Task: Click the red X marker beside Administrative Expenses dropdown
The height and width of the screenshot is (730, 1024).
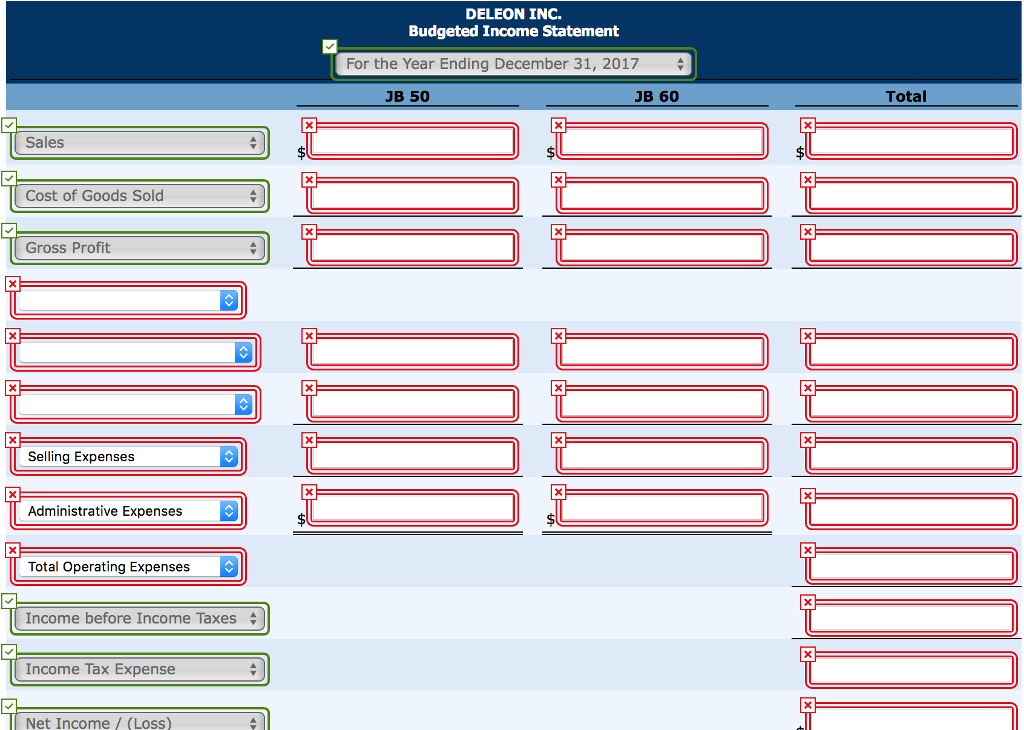Action: pyautogui.click(x=12, y=494)
